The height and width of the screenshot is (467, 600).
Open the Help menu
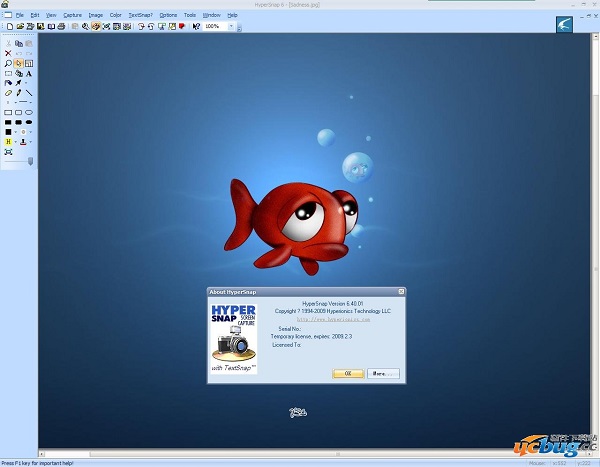[x=232, y=15]
